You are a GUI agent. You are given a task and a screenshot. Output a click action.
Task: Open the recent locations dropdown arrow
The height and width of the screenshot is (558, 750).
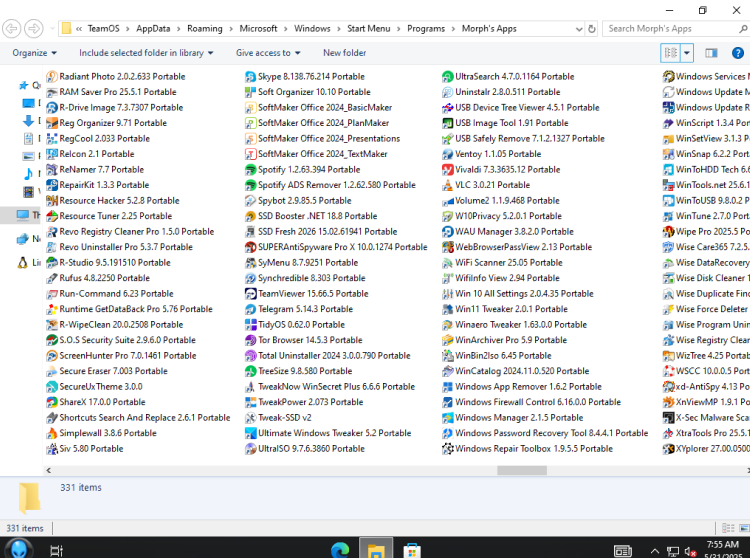coord(52,29)
